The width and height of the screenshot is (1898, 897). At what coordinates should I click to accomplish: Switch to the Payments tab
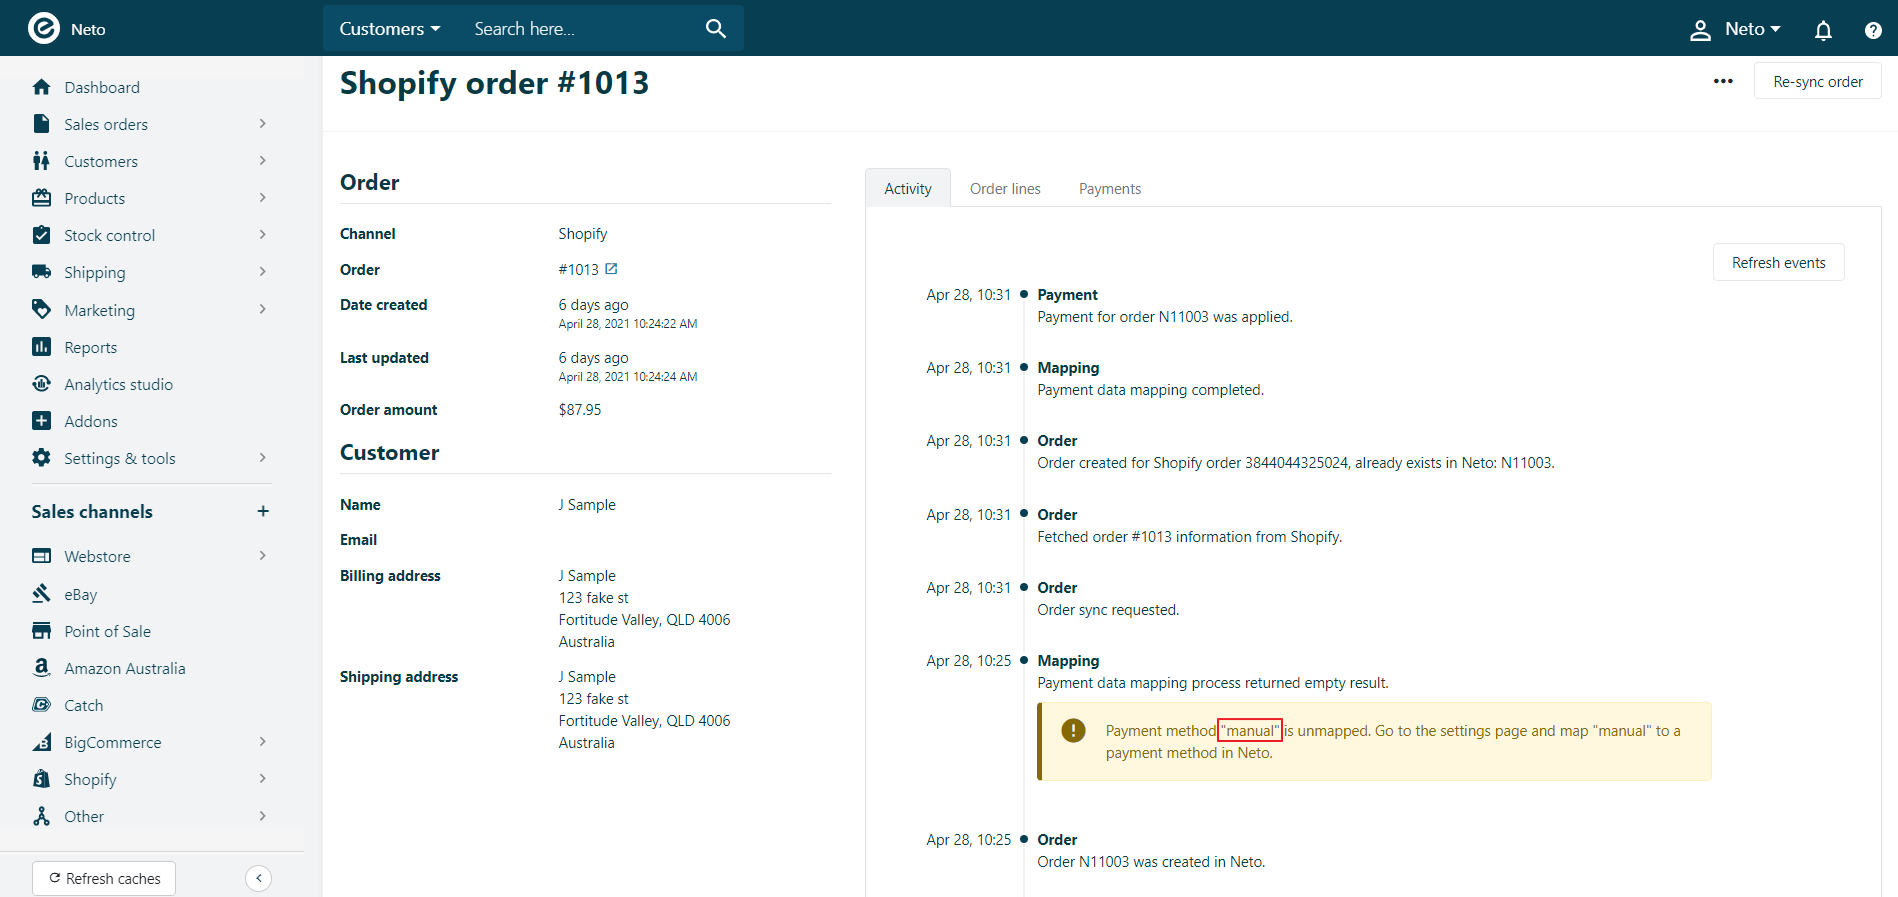[1110, 188]
